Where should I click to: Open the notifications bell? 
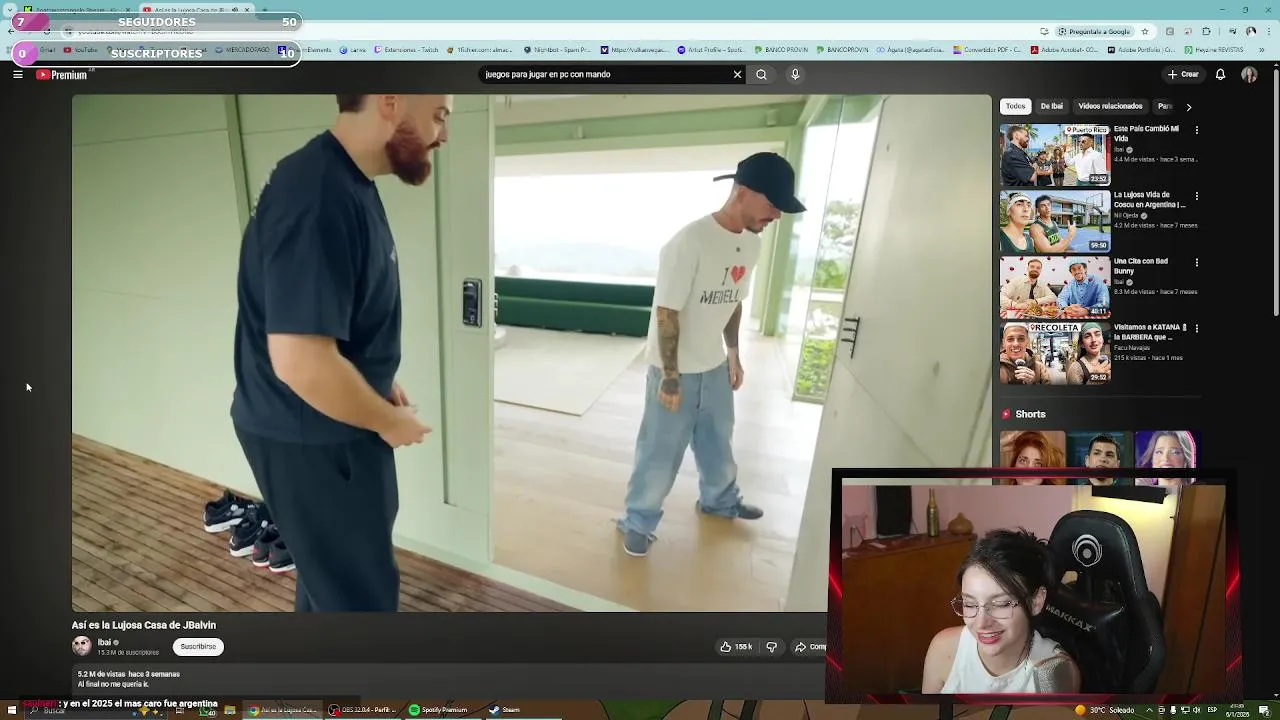(1220, 74)
